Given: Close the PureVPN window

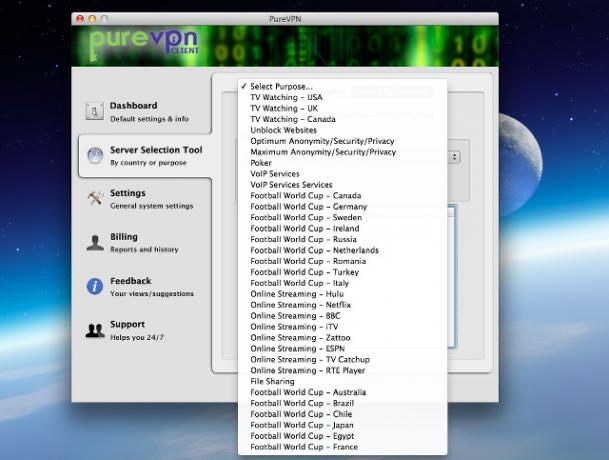Looking at the screenshot, I should coord(80,19).
